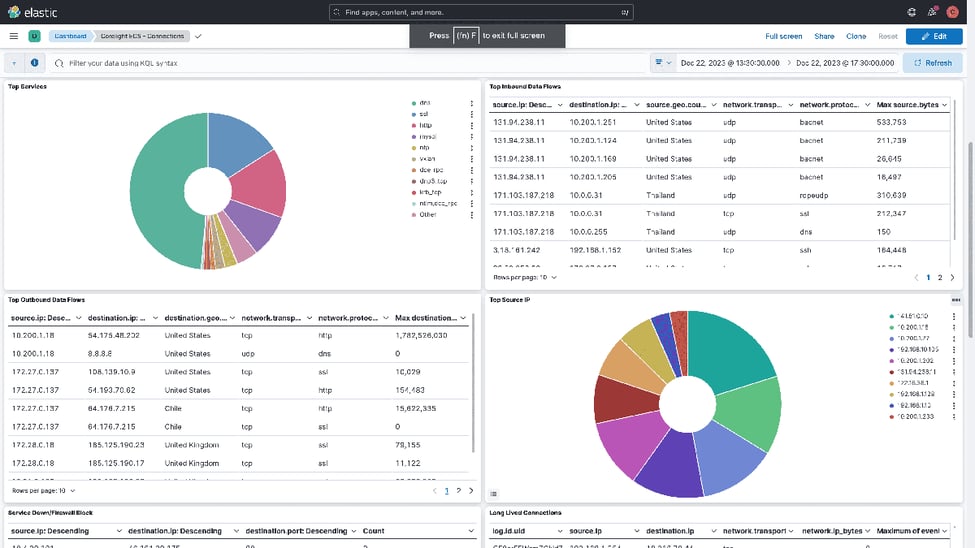Open the date quick menu calendar dropdown

(x=663, y=62)
